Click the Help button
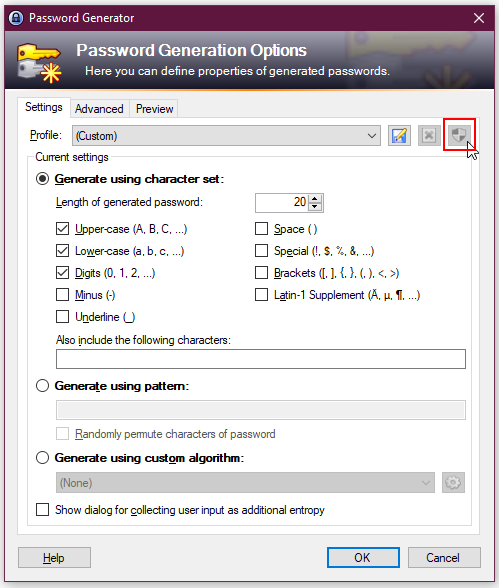This screenshot has height=588, width=499. pyautogui.click(x=54, y=558)
